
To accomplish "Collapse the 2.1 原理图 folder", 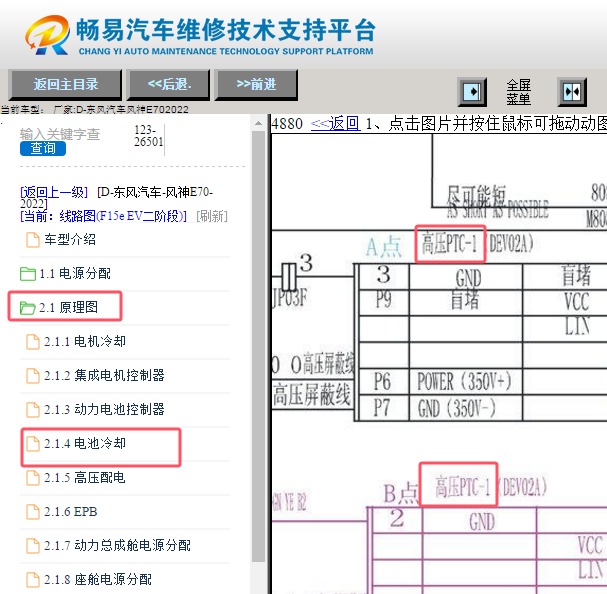I will click(69, 307).
